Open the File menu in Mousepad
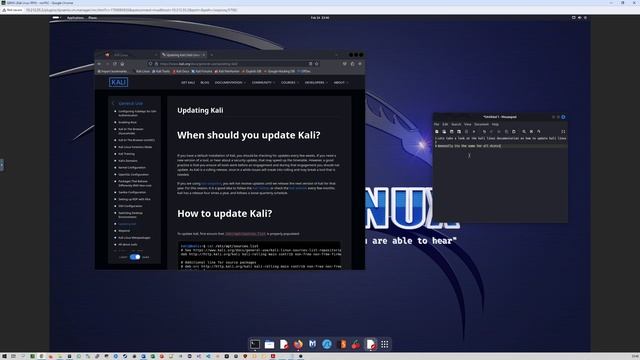640x360 pixels. tap(436, 124)
